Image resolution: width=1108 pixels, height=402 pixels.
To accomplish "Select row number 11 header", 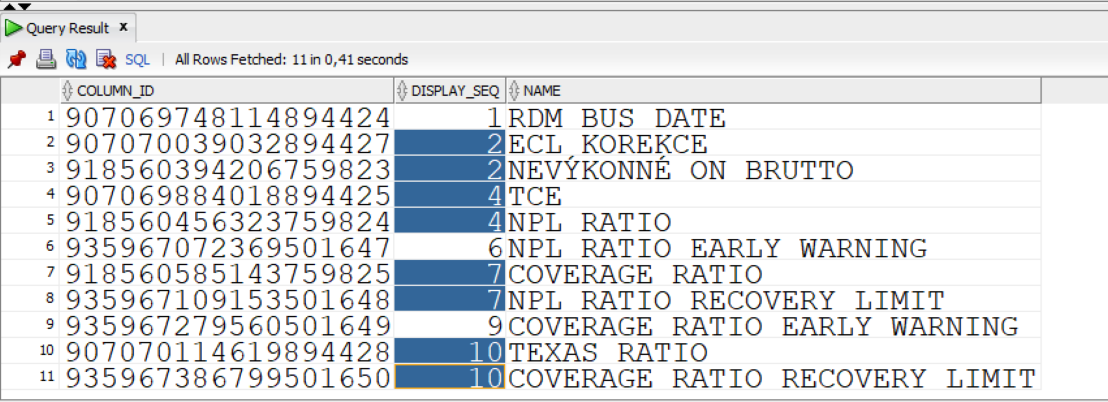I will [30, 377].
